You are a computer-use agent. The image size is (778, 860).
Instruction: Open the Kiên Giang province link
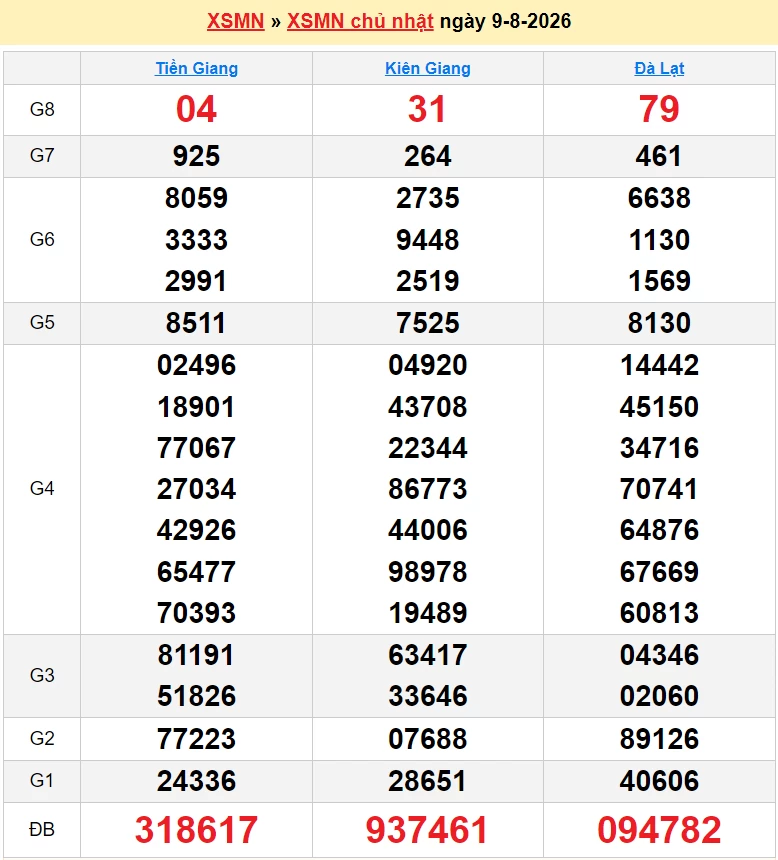pyautogui.click(x=427, y=69)
